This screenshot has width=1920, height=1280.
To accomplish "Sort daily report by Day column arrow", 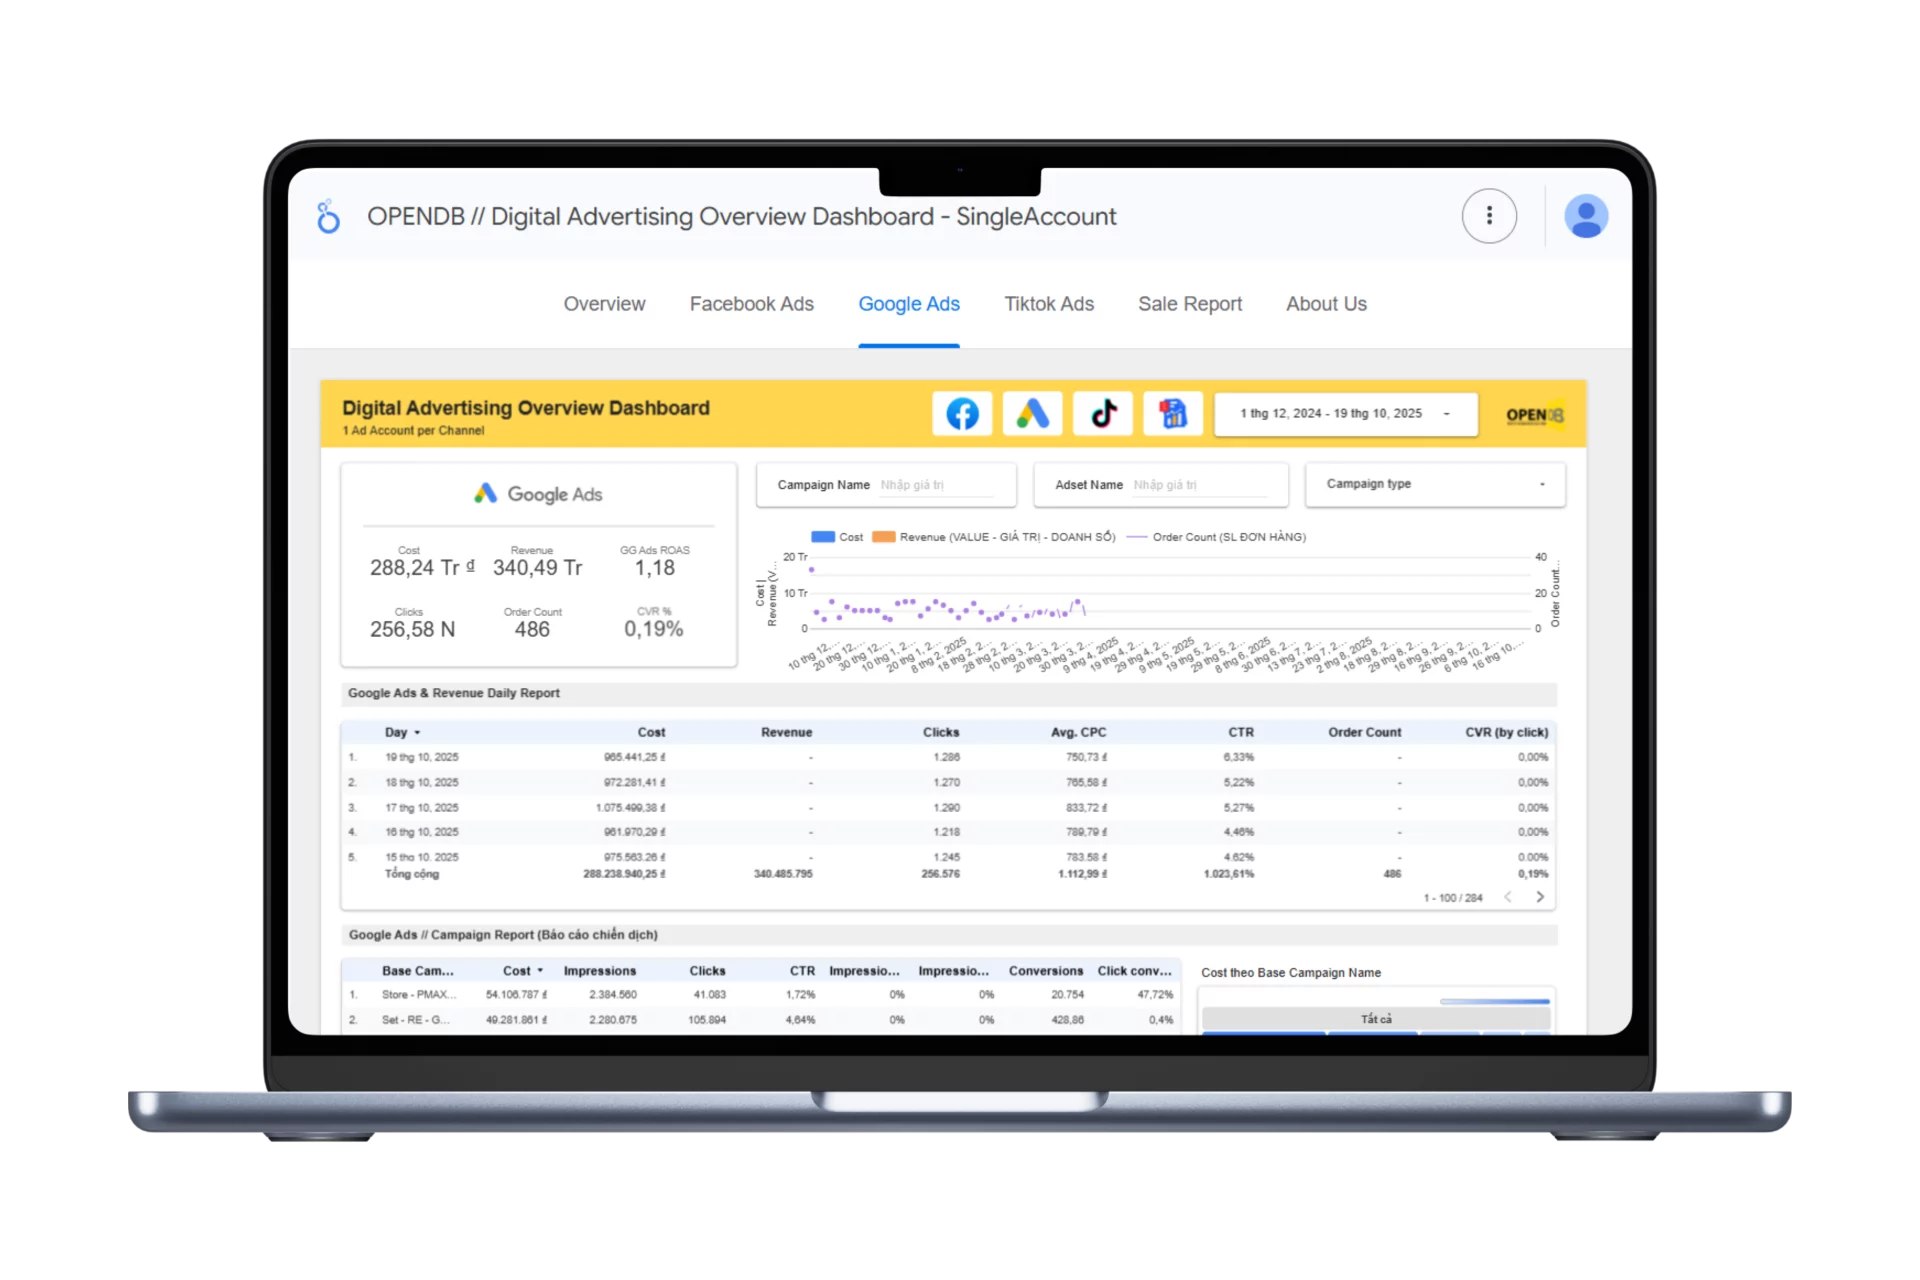I will pyautogui.click(x=417, y=733).
